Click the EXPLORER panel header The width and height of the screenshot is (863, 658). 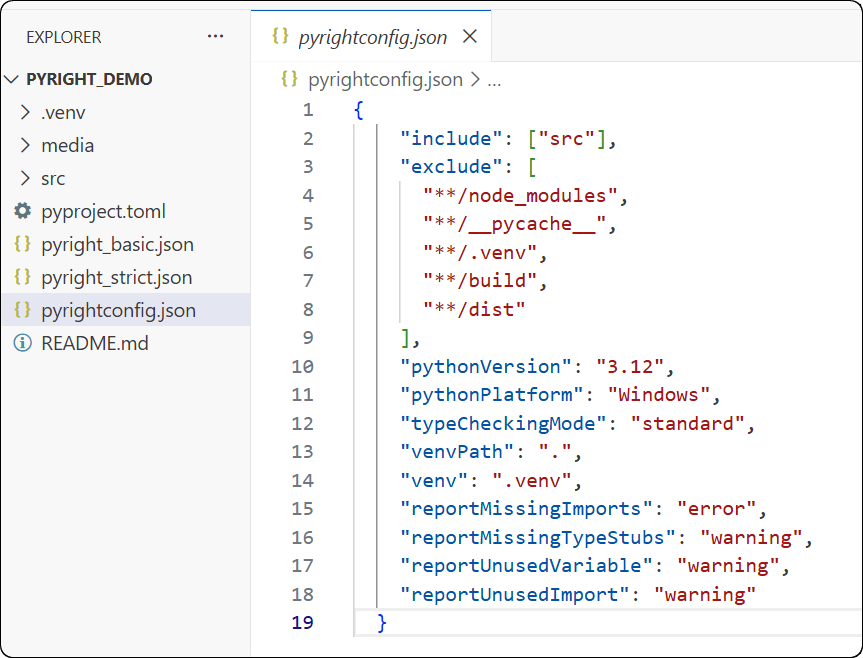(63, 37)
